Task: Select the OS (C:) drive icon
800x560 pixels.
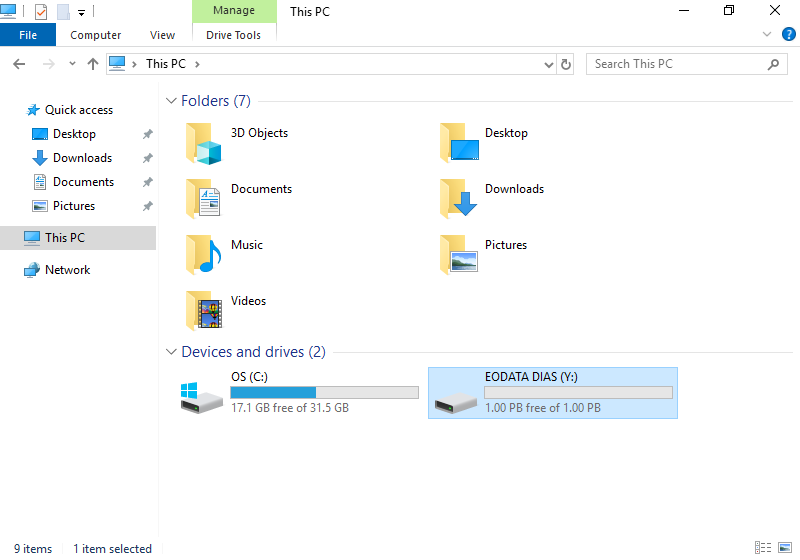Action: (202, 397)
